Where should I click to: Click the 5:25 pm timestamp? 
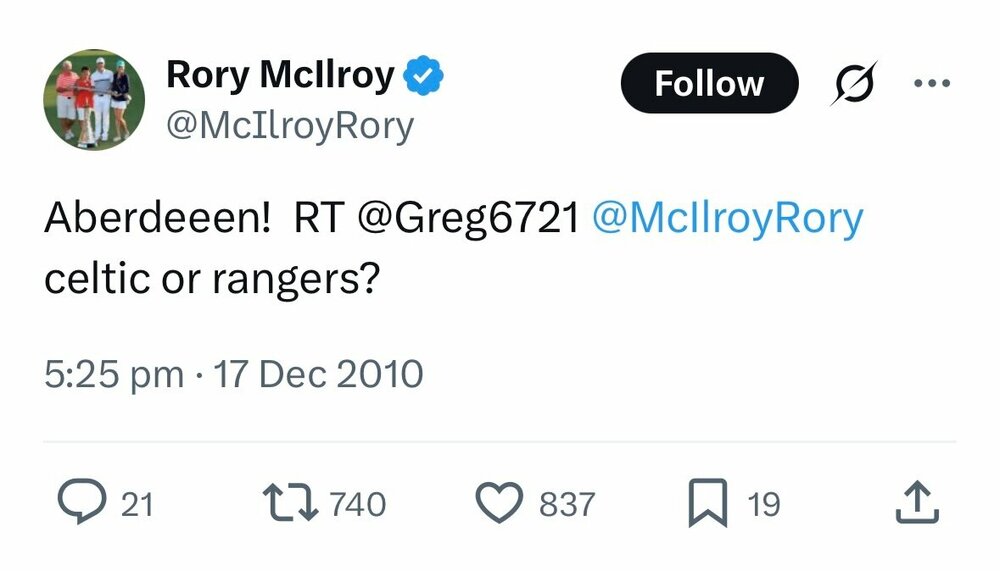(114, 374)
